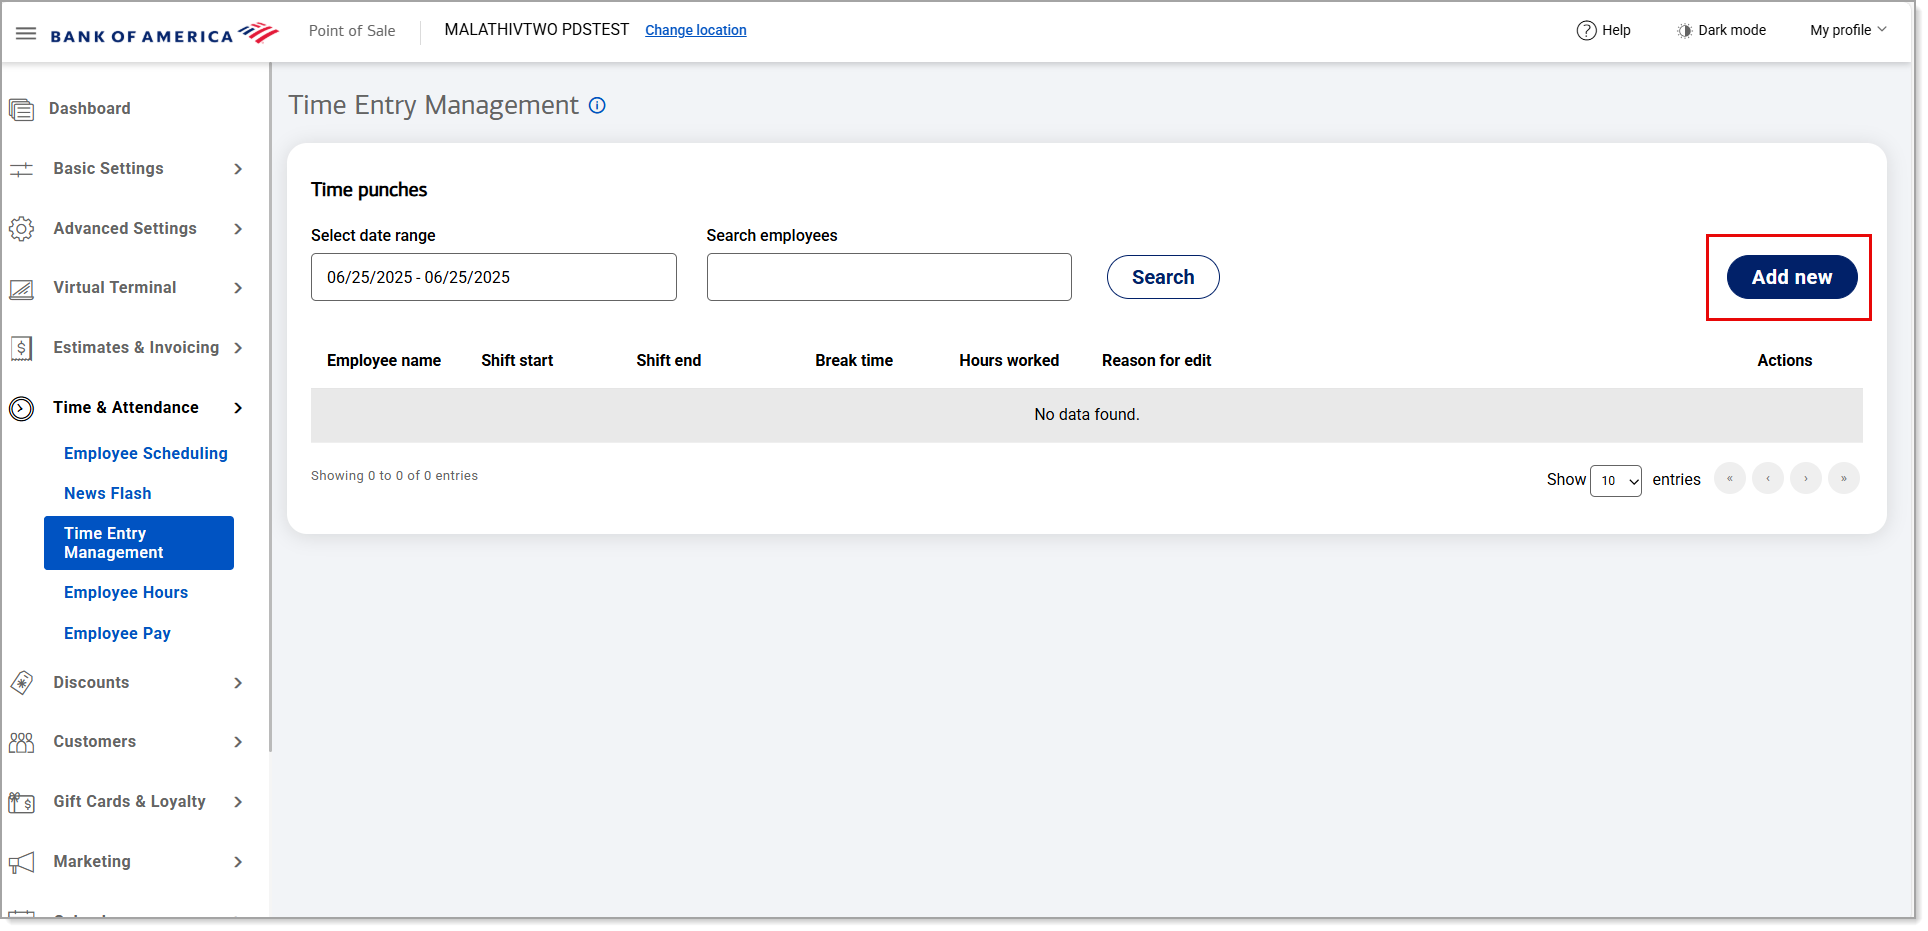
Task: Click the Hours worked column header
Action: pyautogui.click(x=1009, y=360)
